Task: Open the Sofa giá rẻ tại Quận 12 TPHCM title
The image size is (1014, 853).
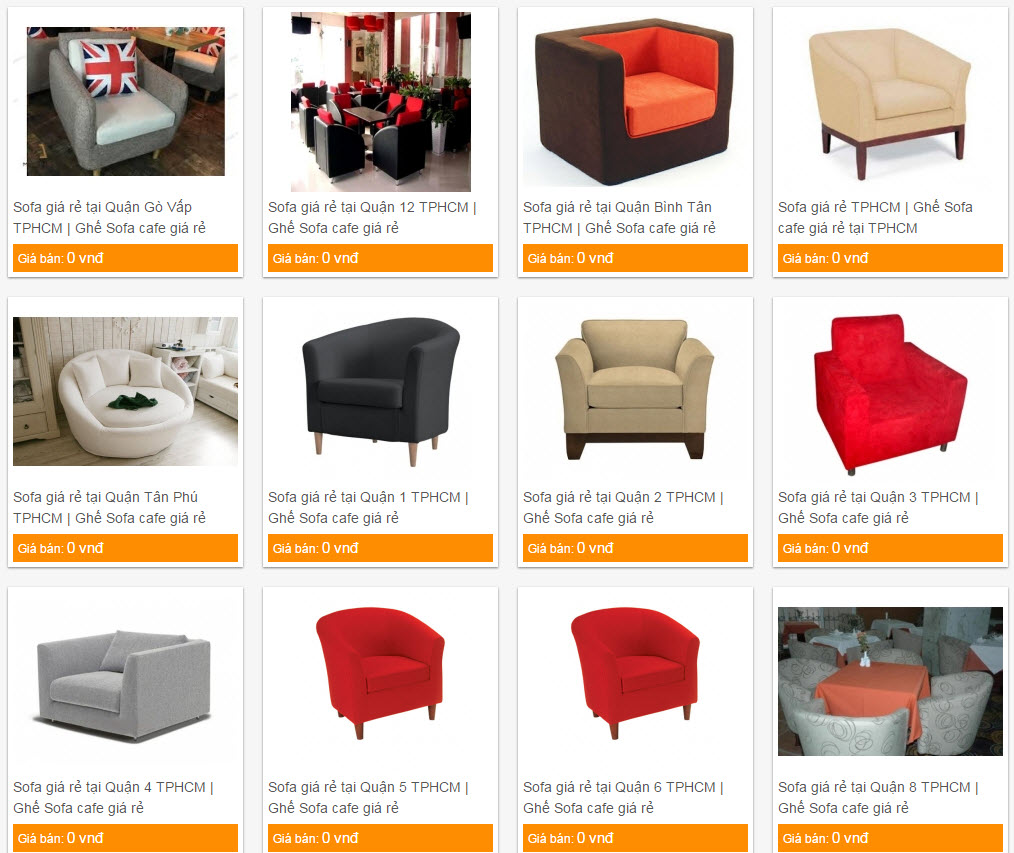Action: point(372,217)
